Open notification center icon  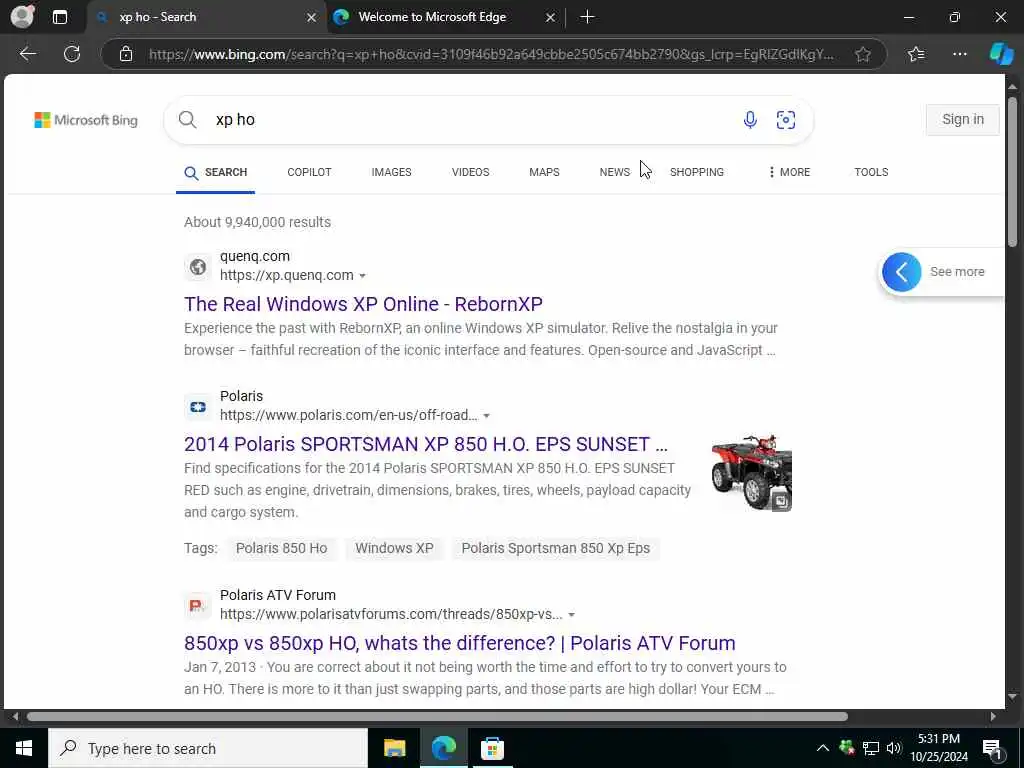click(x=992, y=749)
